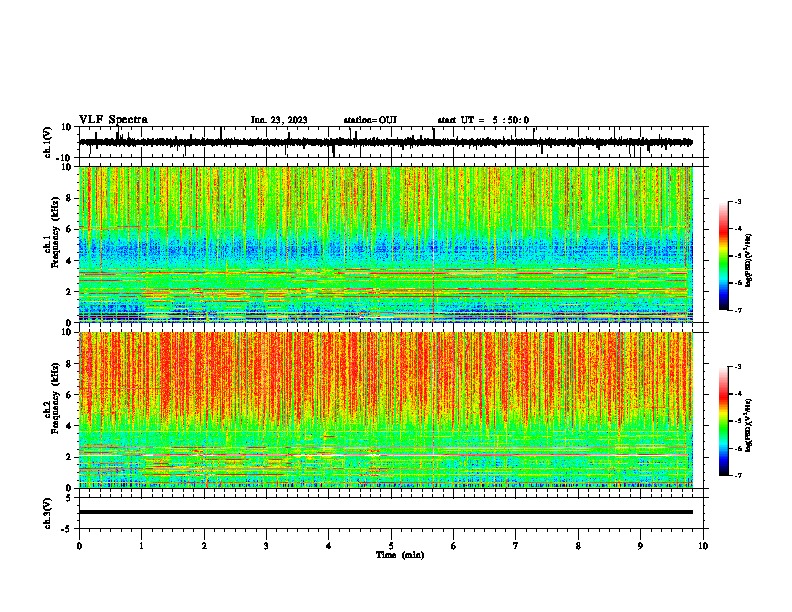Image resolution: width=792 pixels, height=612 pixels.
Task: Click the "8" kHz tick of ch.1 spectrogram
Action: [x=69, y=198]
